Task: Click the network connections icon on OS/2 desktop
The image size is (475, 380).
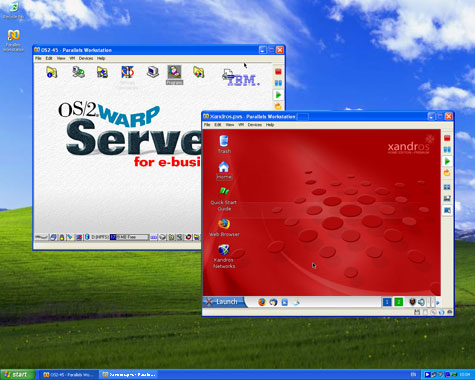Action: [x=78, y=72]
